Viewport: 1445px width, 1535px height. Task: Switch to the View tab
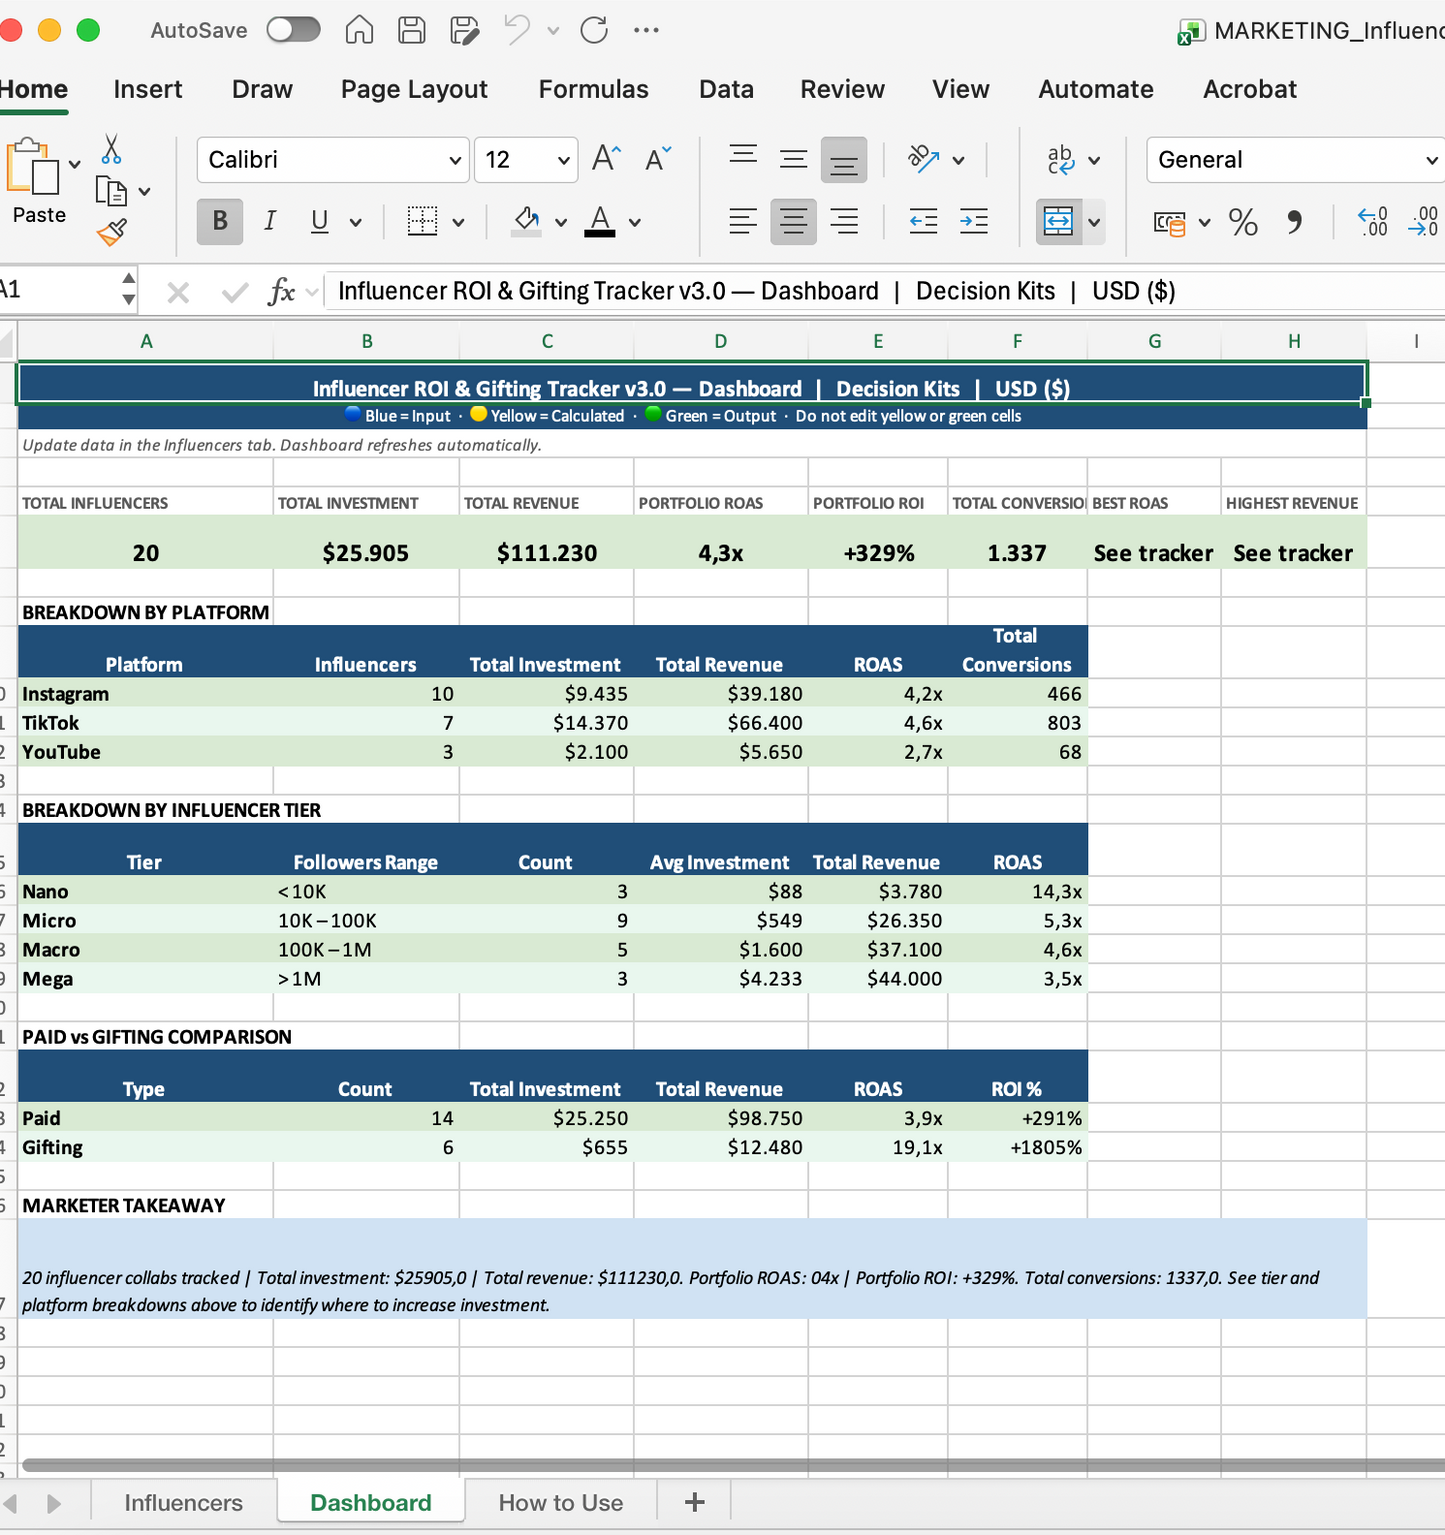coord(960,89)
